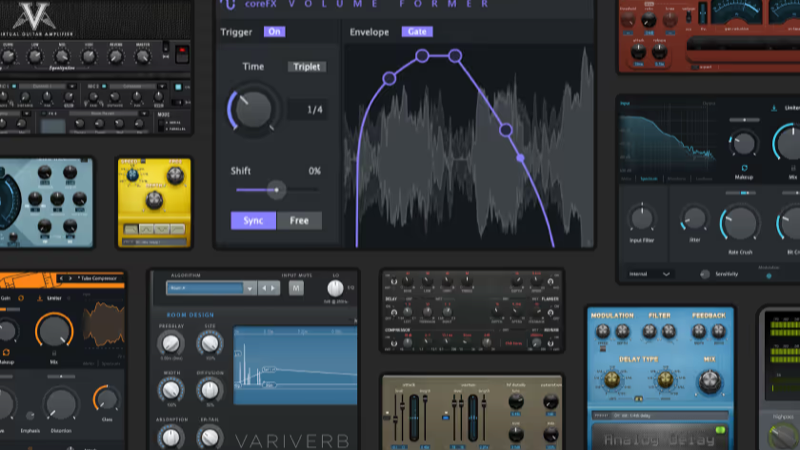Screen dimensions: 800x450
Task: Click the Sensitivity knob
Action: (x=705, y=274)
